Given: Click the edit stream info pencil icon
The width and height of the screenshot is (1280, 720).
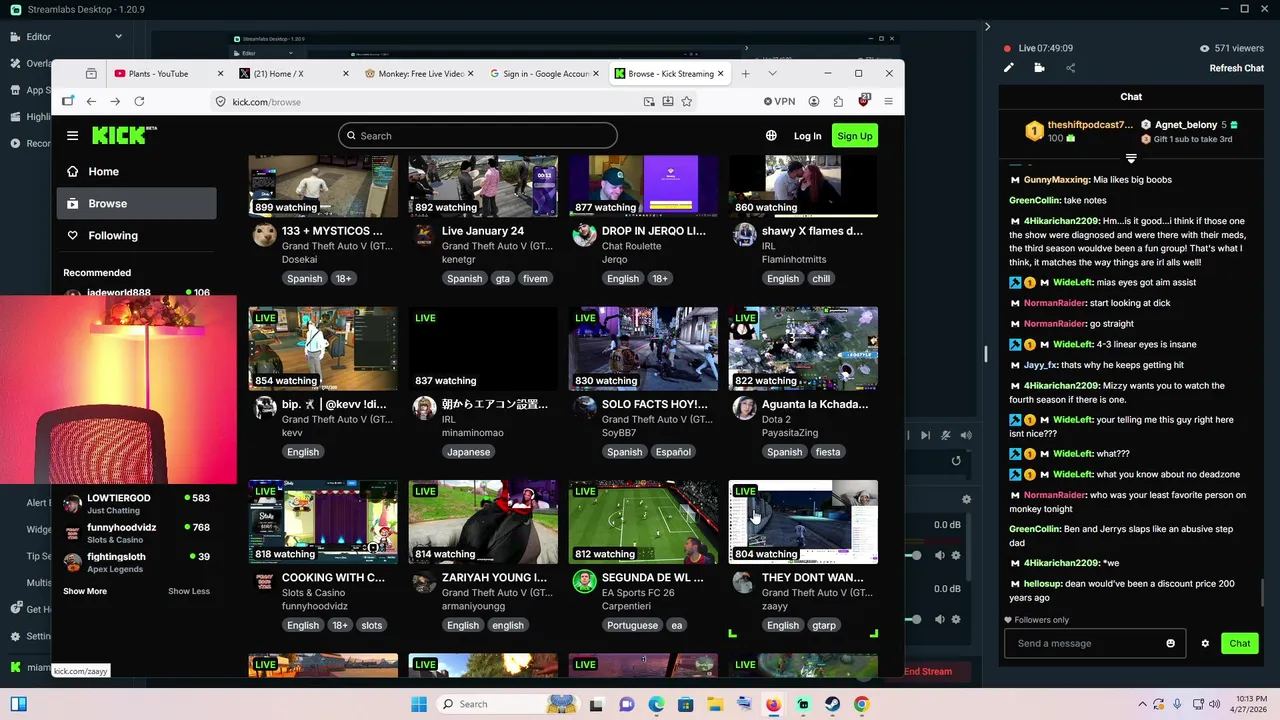Looking at the screenshot, I should click(1009, 68).
